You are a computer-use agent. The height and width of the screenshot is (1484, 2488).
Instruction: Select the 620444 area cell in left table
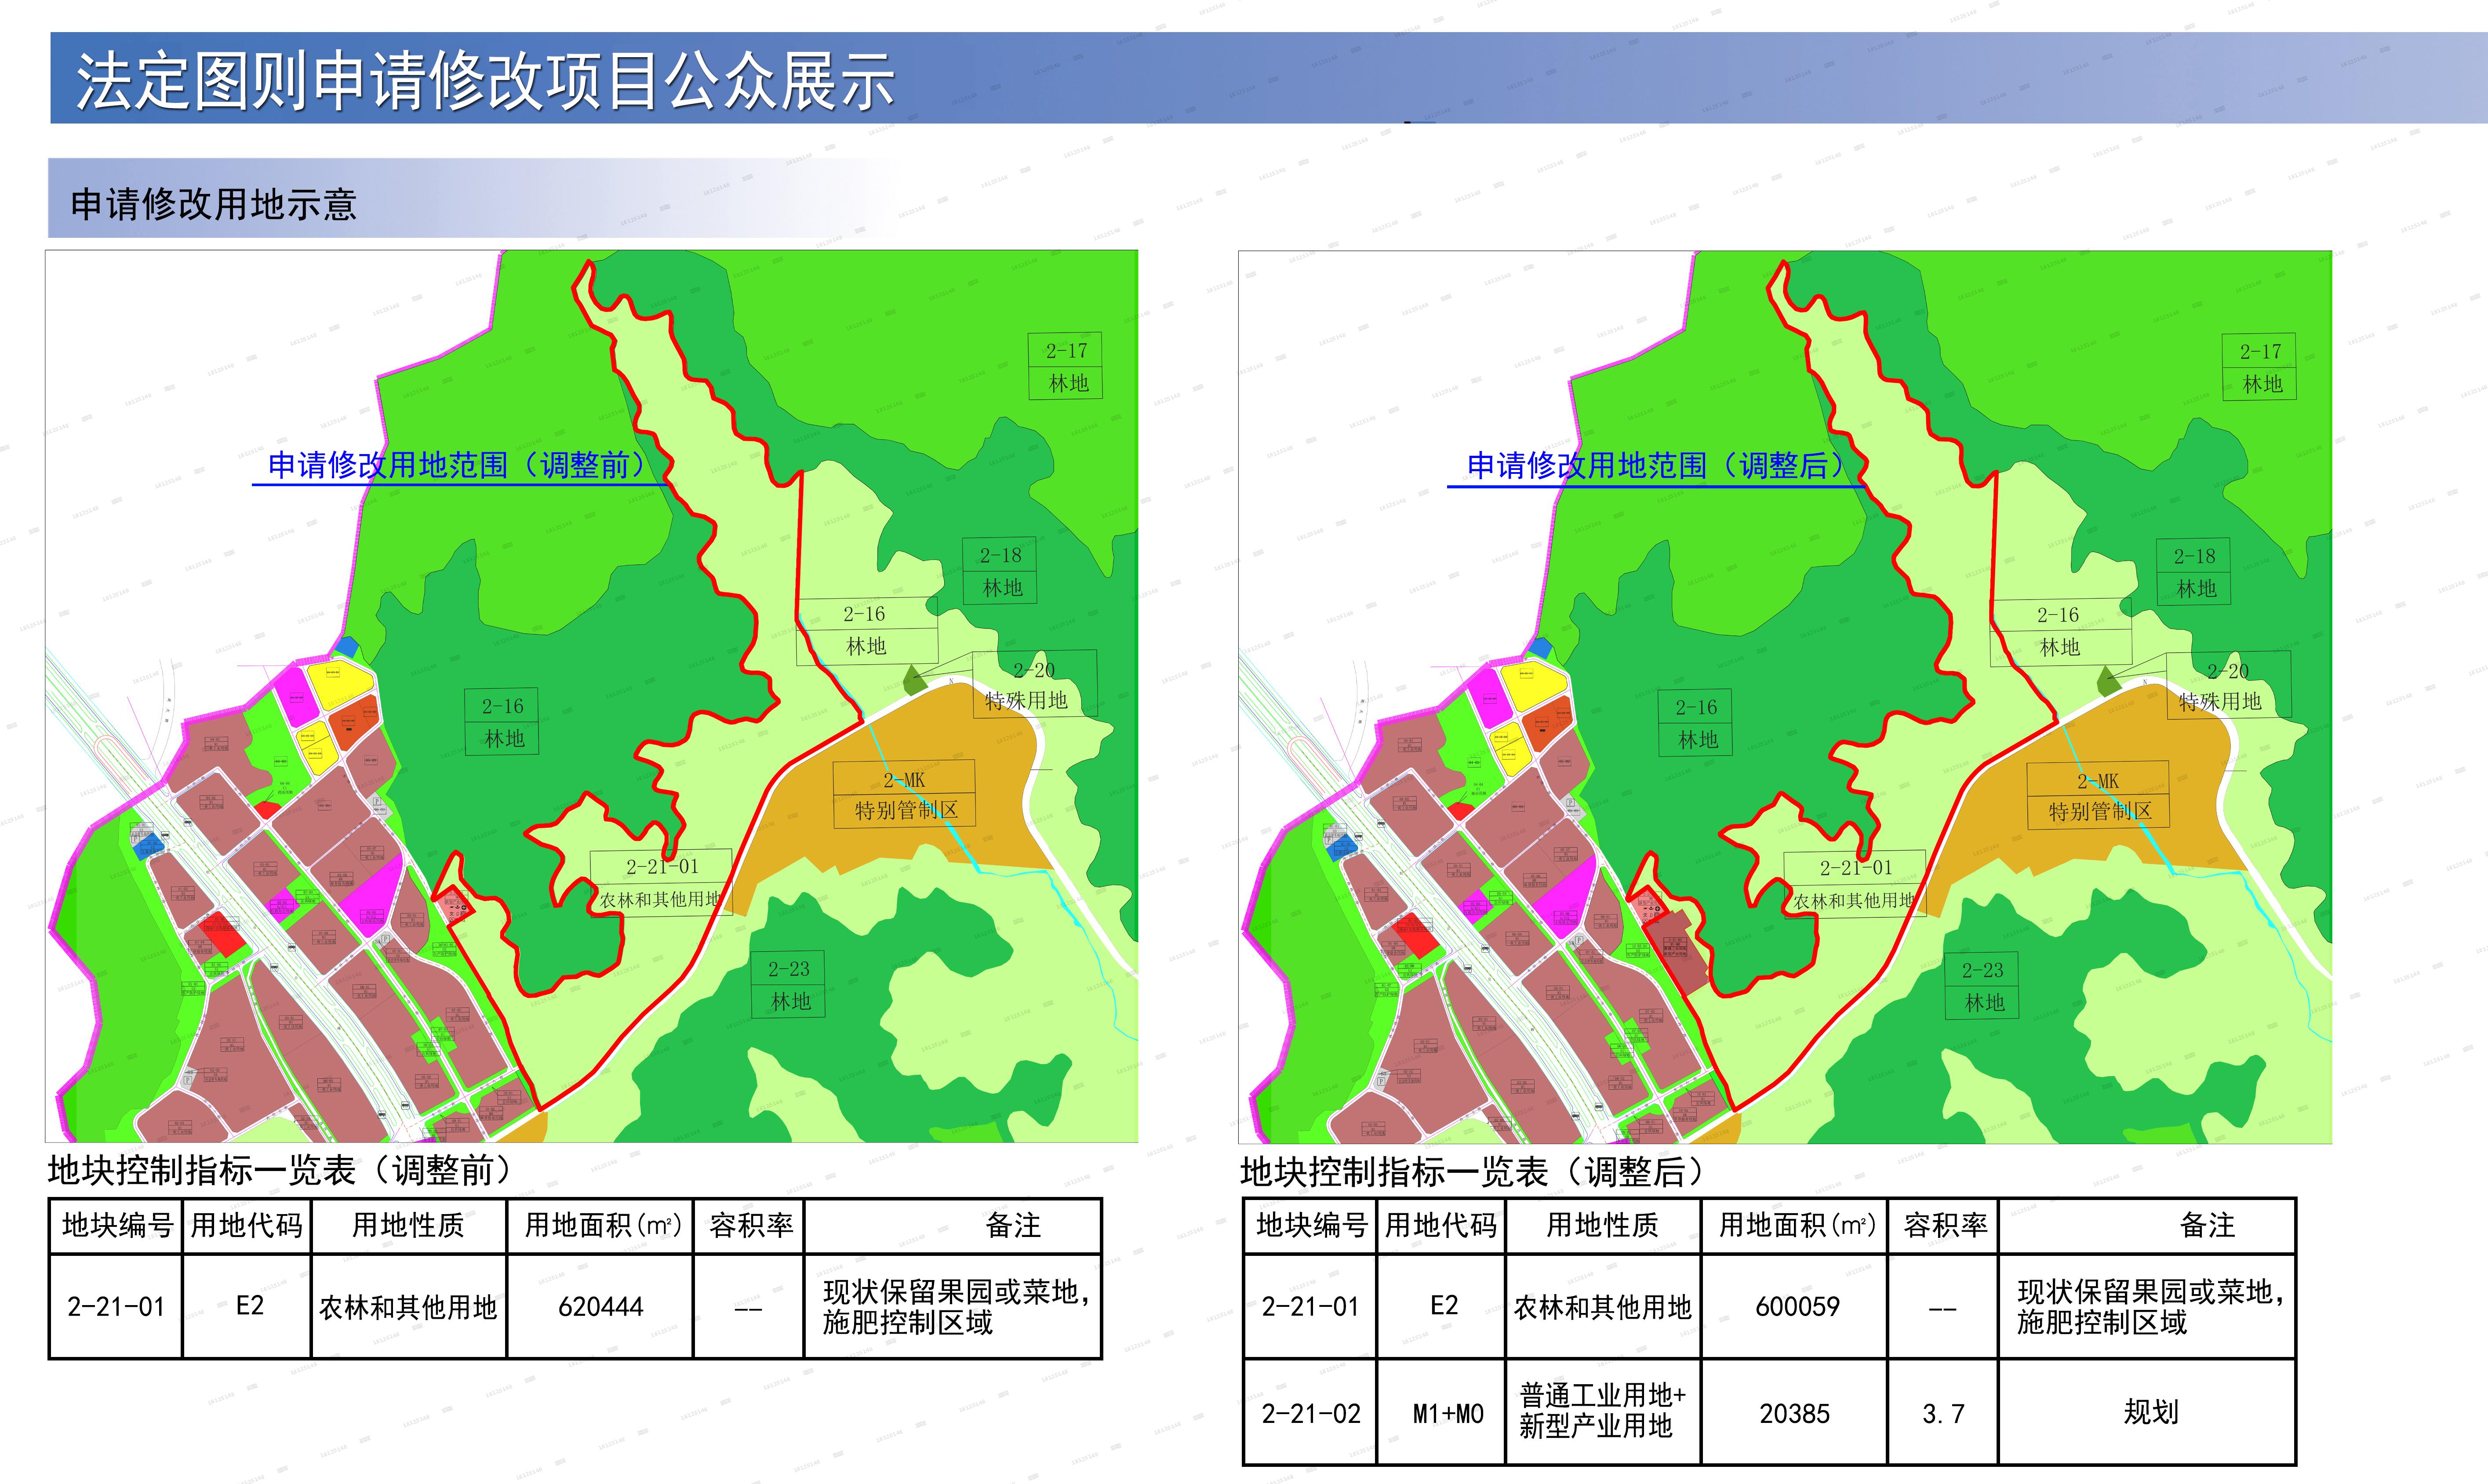(600, 1306)
